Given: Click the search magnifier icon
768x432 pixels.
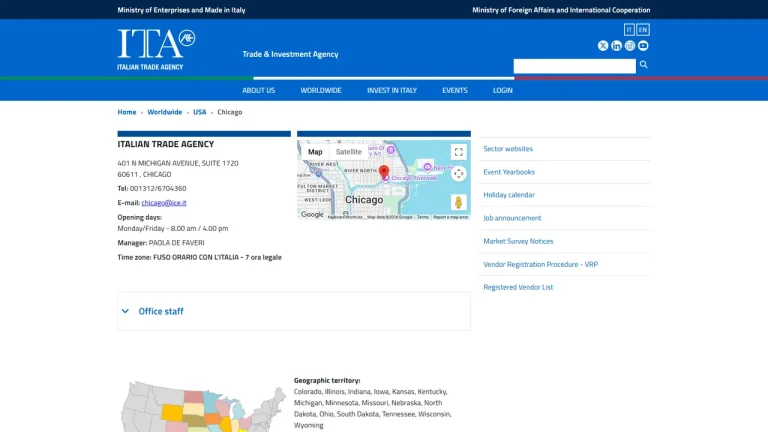Looking at the screenshot, I should click(644, 65).
